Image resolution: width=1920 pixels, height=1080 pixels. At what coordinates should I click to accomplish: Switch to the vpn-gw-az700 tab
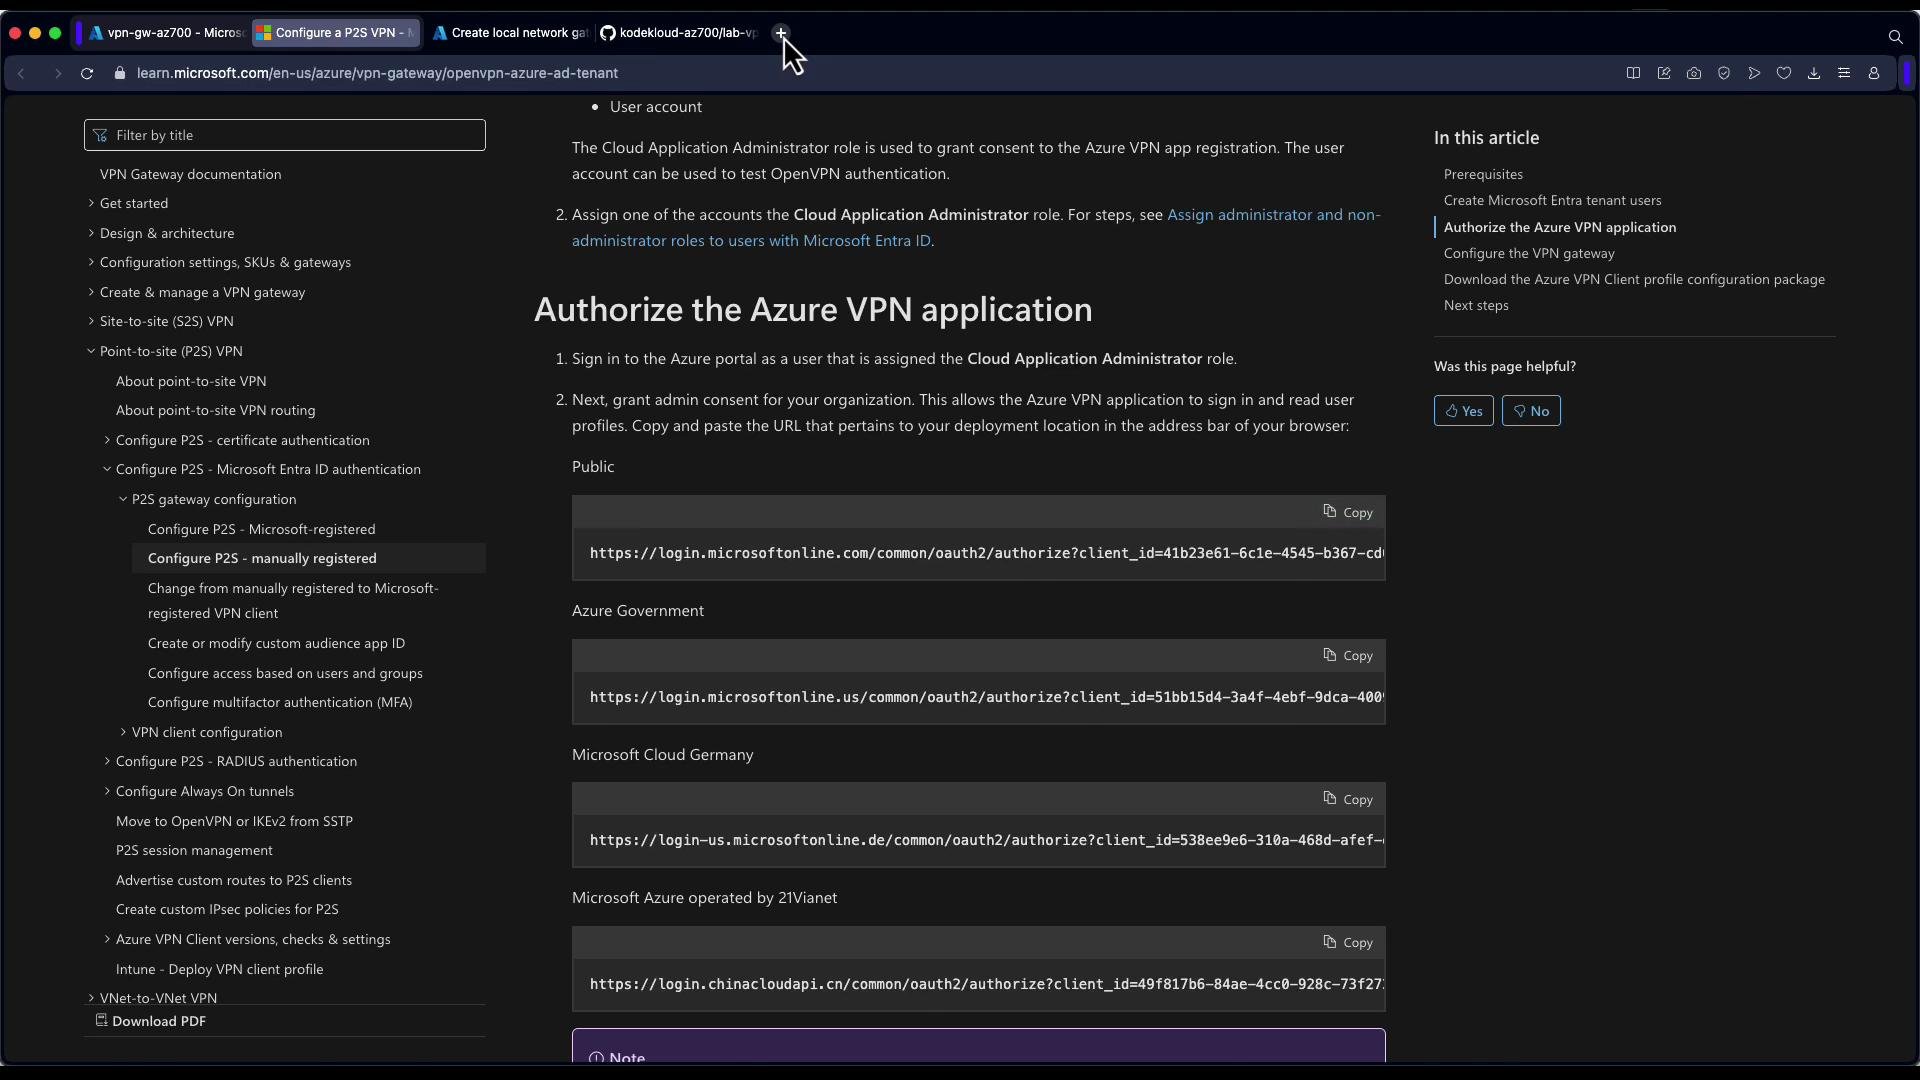pyautogui.click(x=165, y=33)
